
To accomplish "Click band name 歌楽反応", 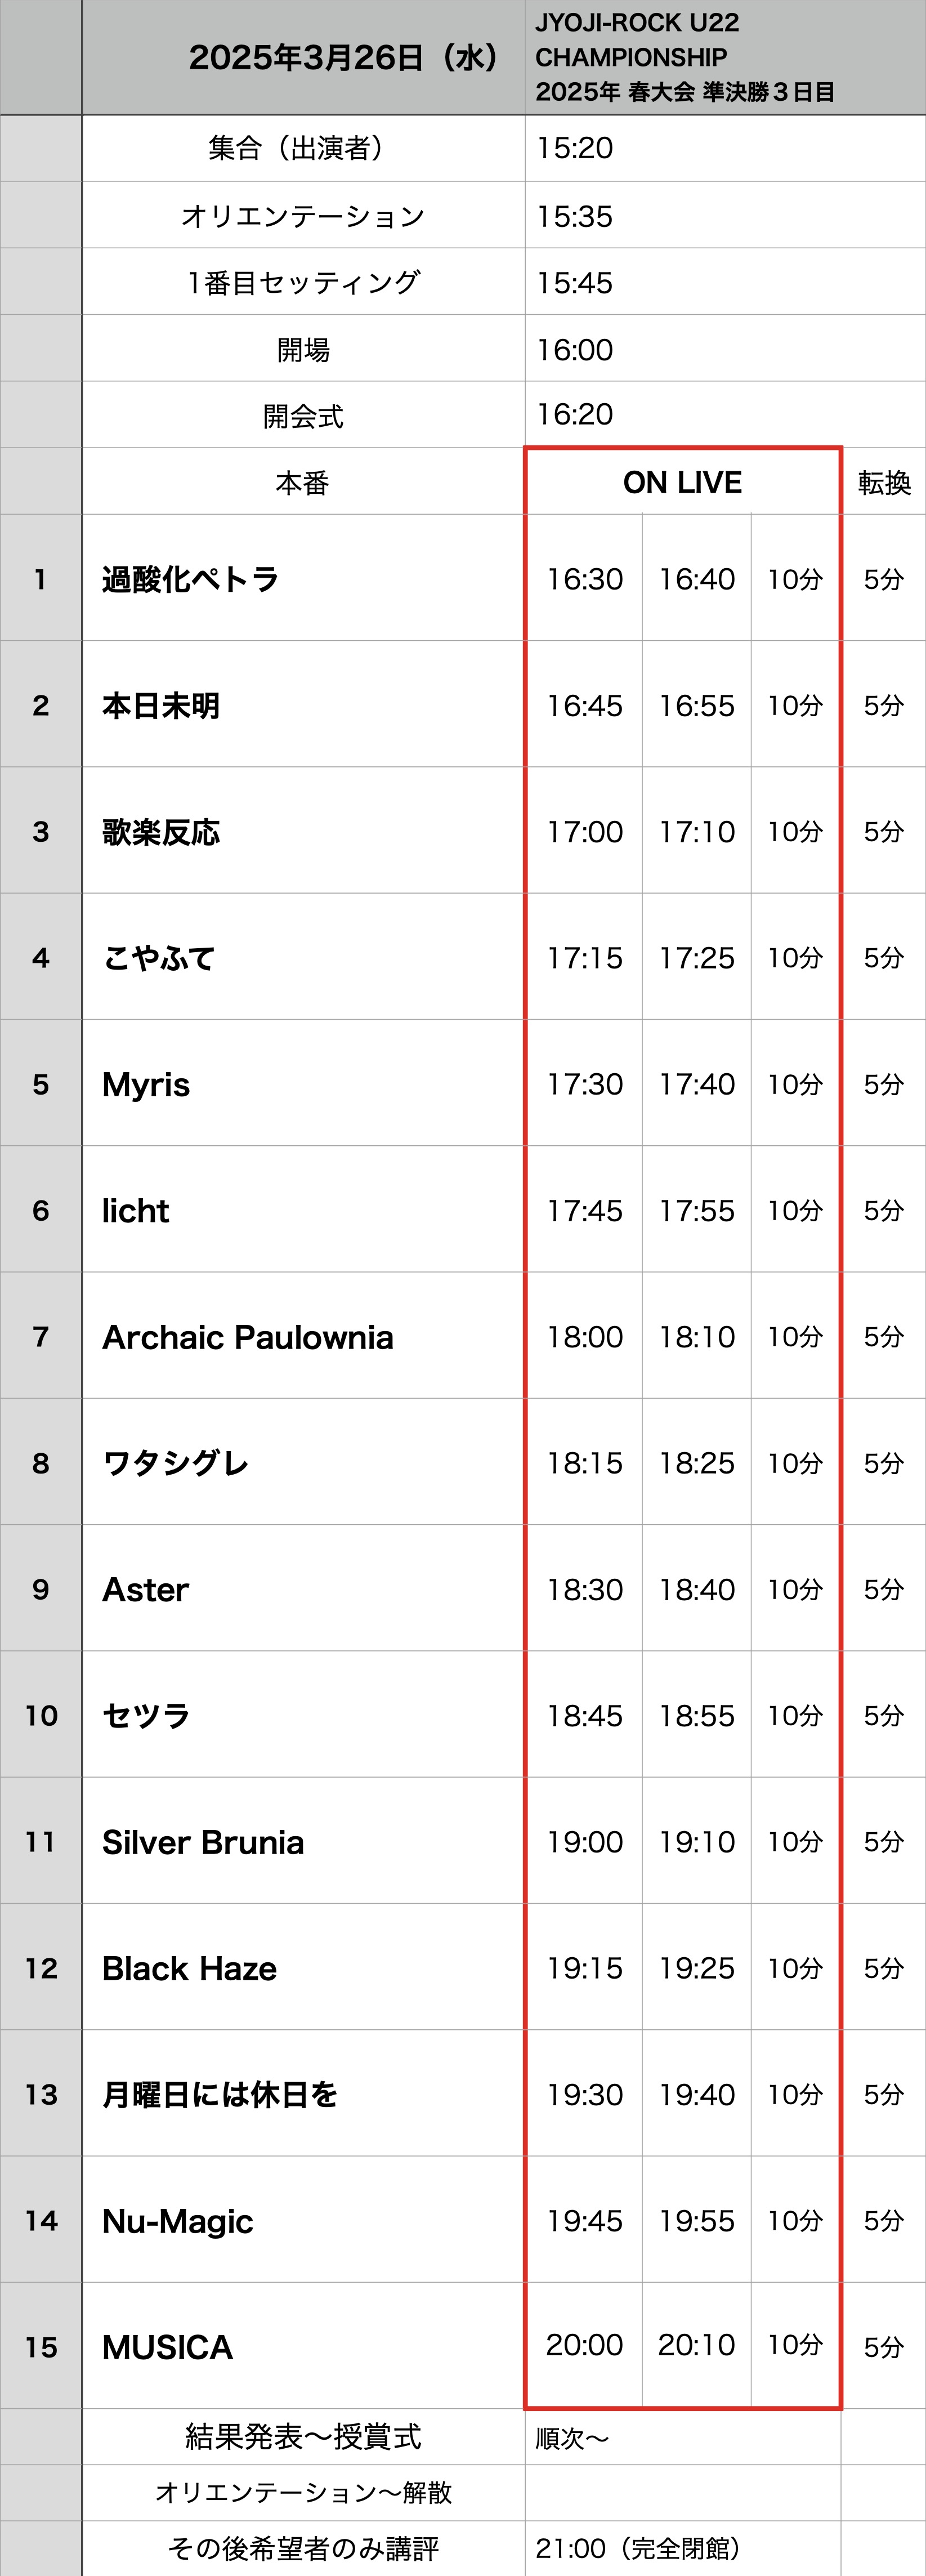I will point(161,832).
